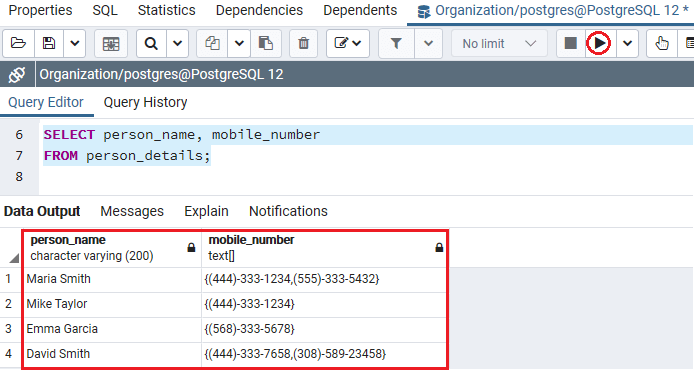Click the delete trash can icon
Viewport: 694px width, 373px height.
[x=304, y=43]
